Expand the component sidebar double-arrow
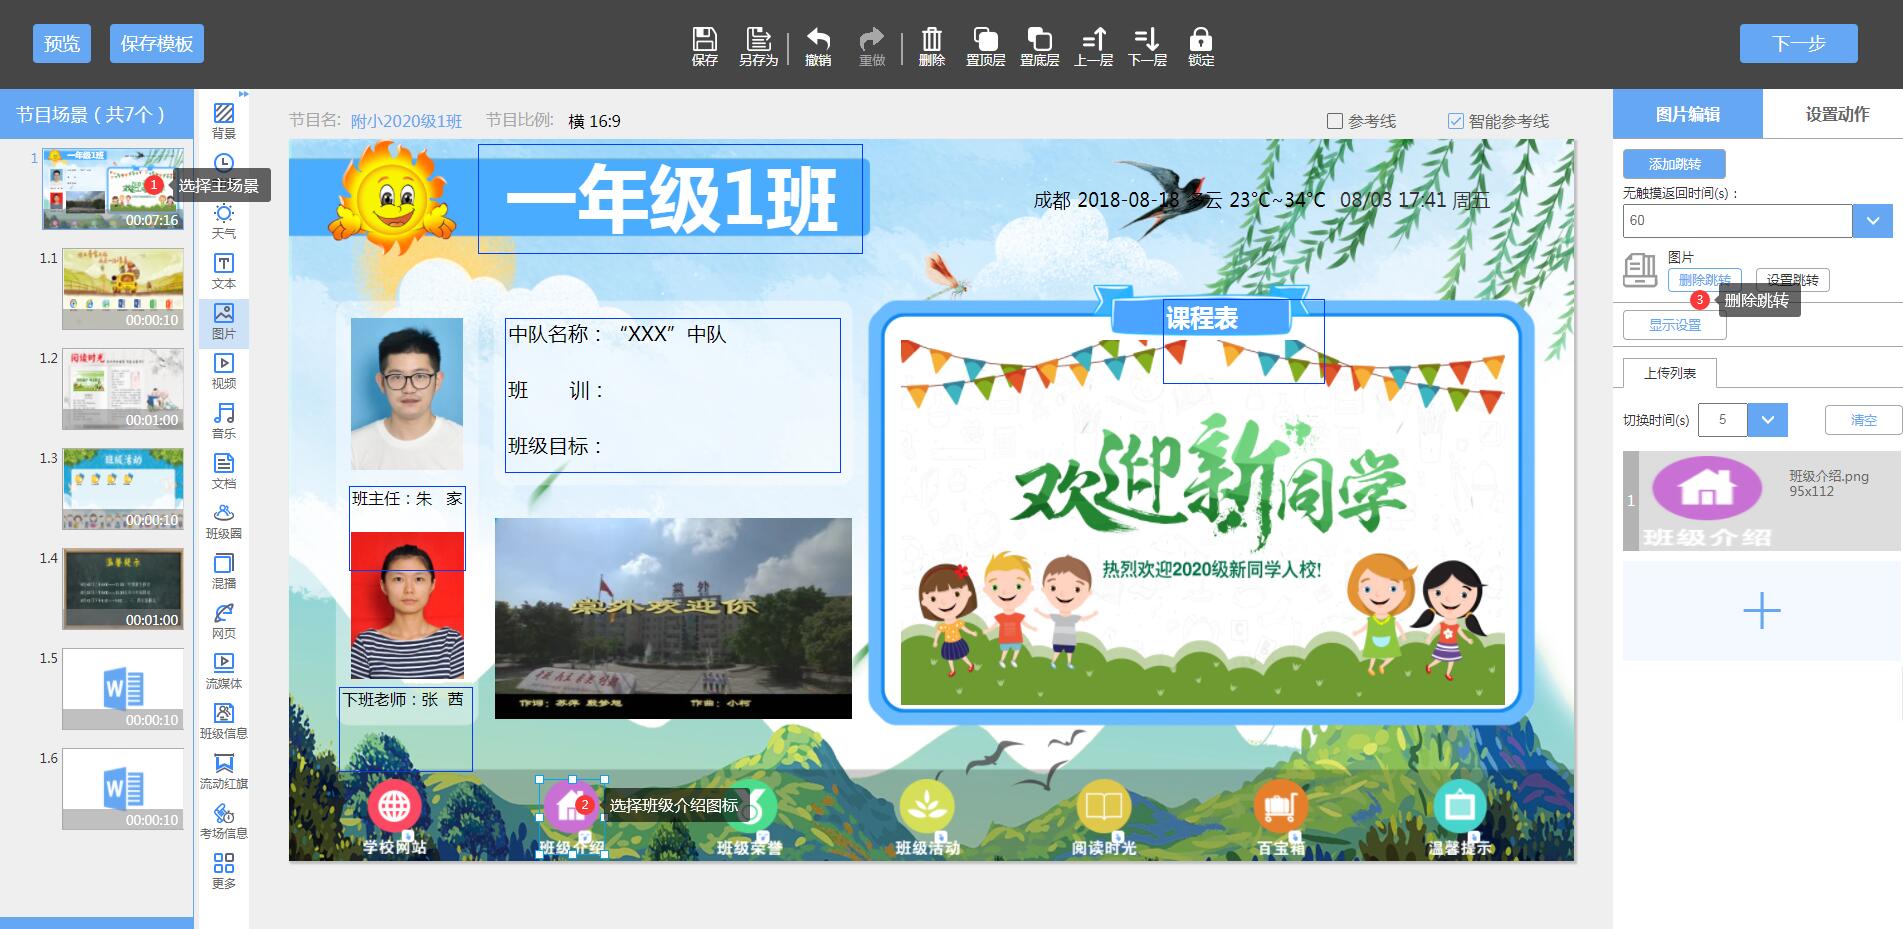1903x929 pixels. click(243, 95)
